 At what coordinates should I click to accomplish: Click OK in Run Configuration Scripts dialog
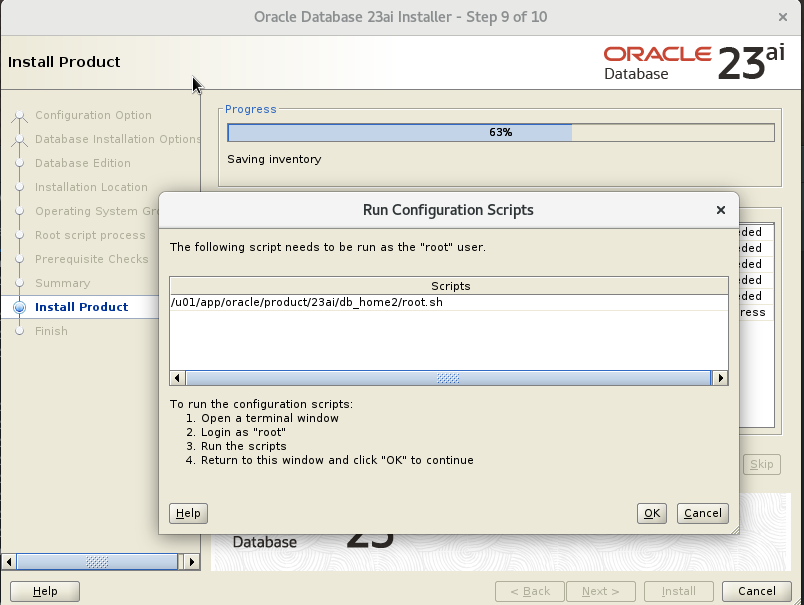(x=652, y=513)
